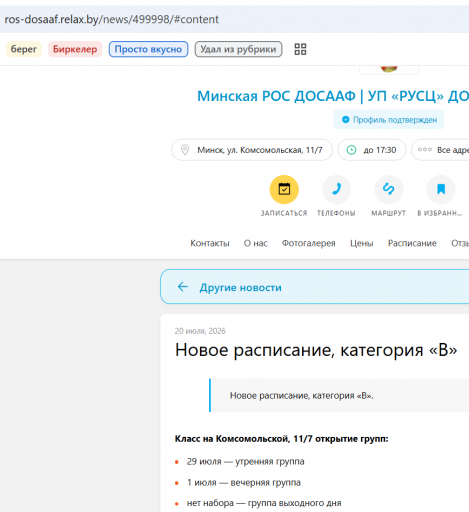The height and width of the screenshot is (512, 469).
Task: Click the «МАРШРУТ» label
Action: coord(389,213)
